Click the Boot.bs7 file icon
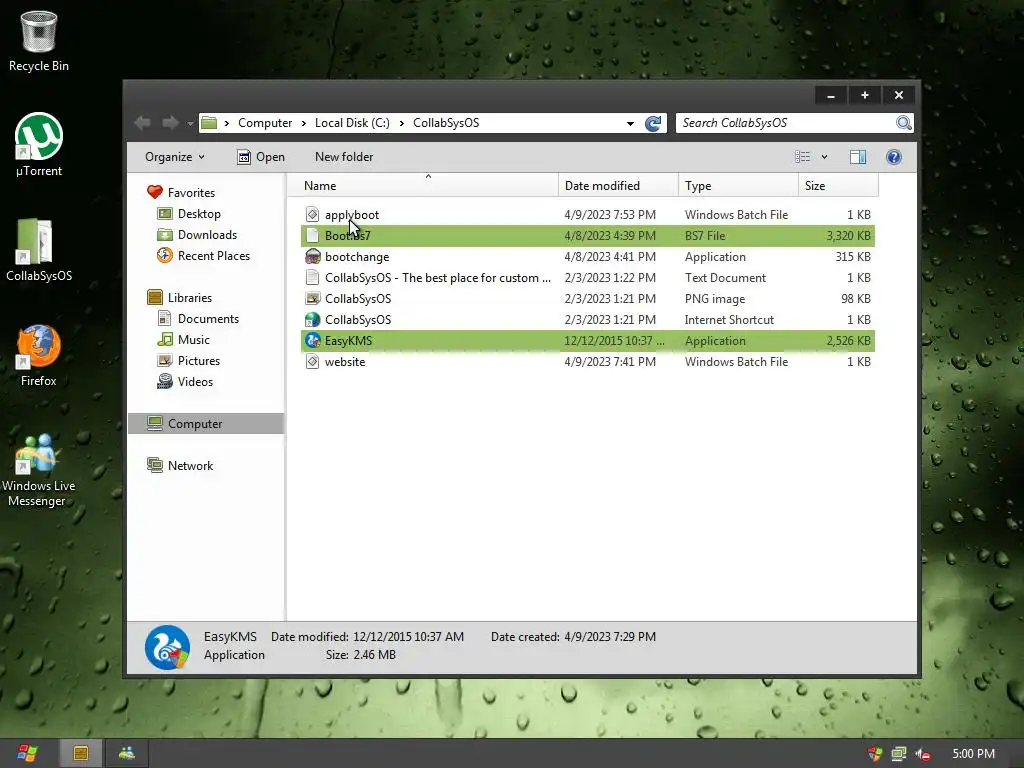This screenshot has width=1024, height=768. [313, 236]
